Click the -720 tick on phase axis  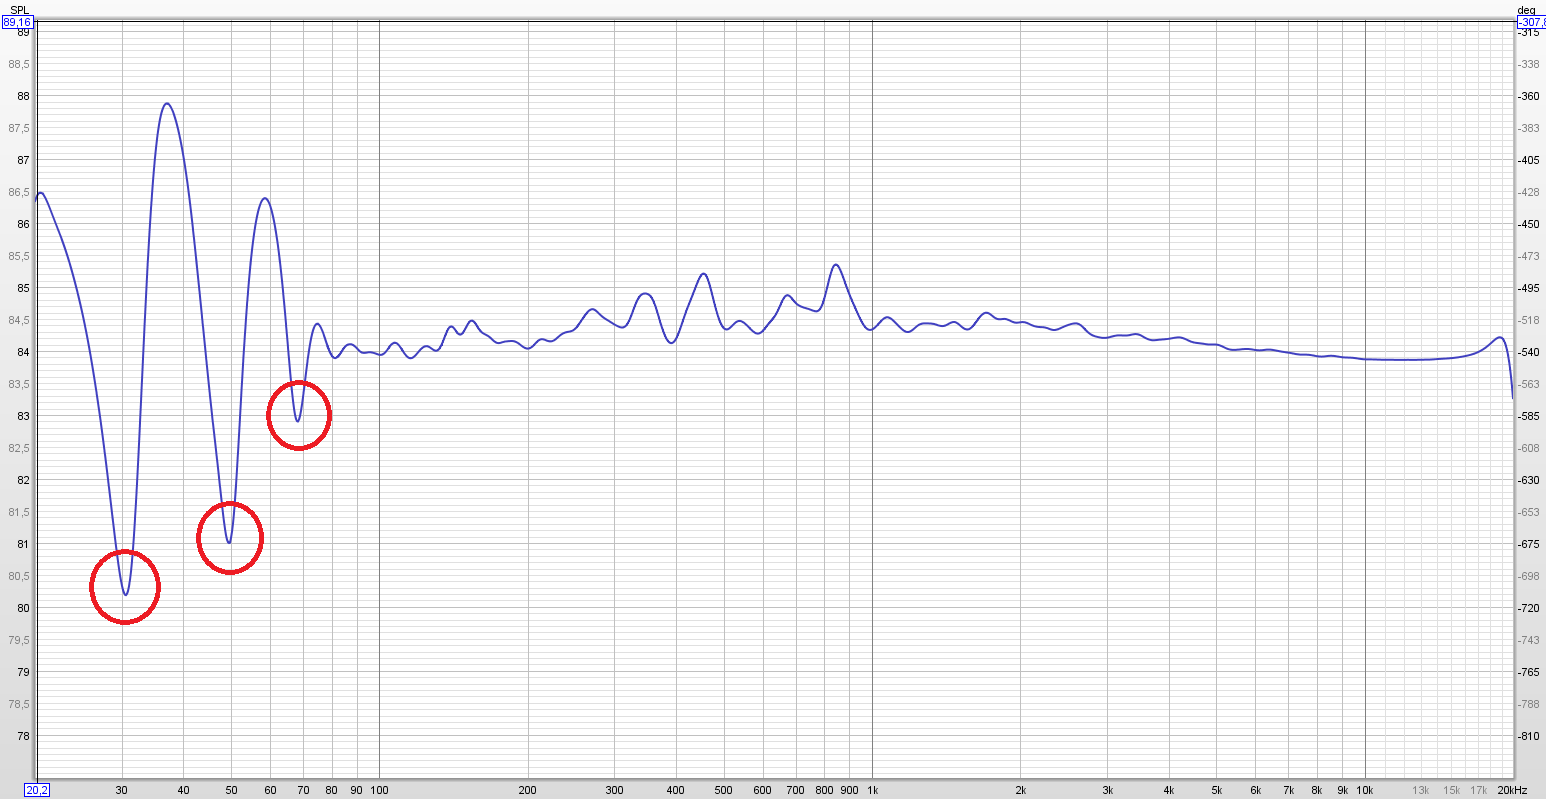[x=1529, y=608]
